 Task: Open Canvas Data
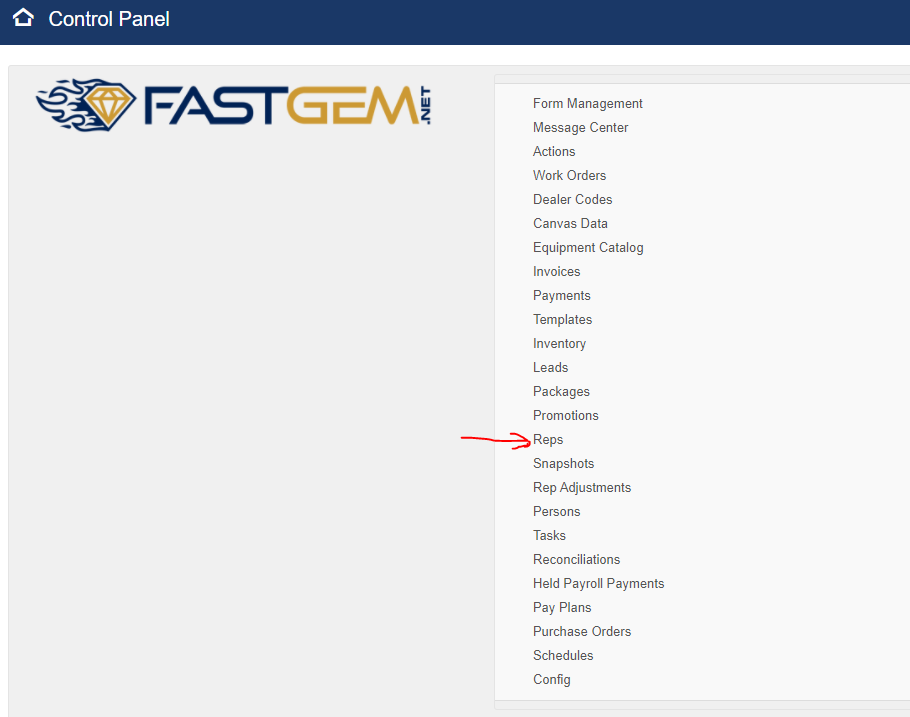[570, 224]
